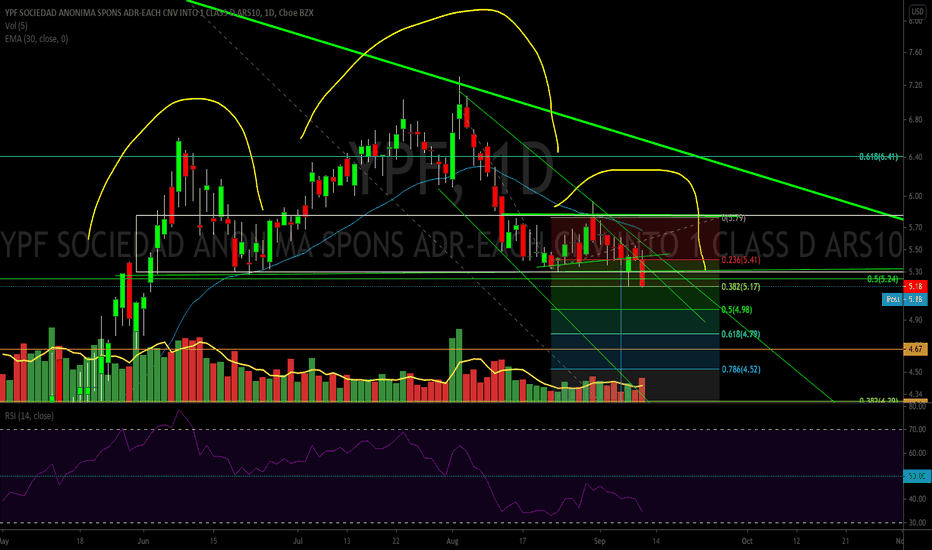The height and width of the screenshot is (550, 932).
Task: Click the Aug label on the time axis
Action: (452, 541)
